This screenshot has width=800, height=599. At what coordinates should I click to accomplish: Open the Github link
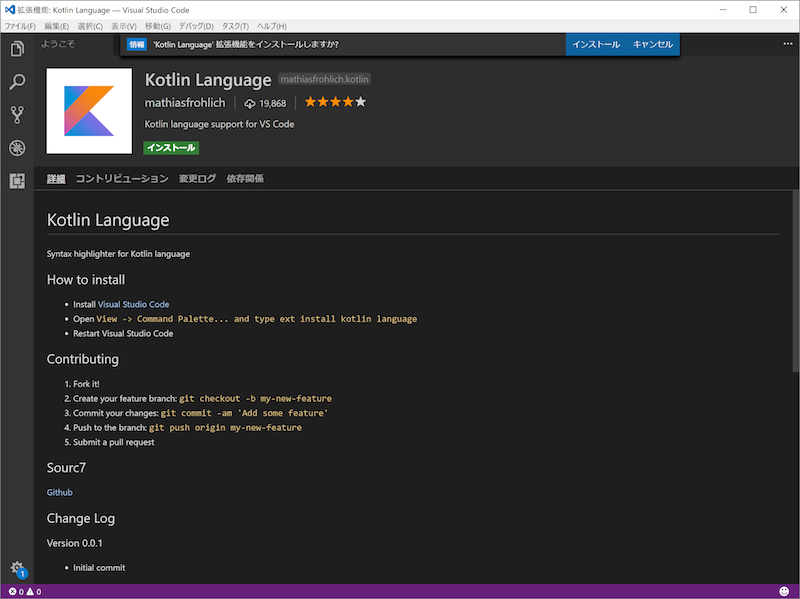point(60,492)
